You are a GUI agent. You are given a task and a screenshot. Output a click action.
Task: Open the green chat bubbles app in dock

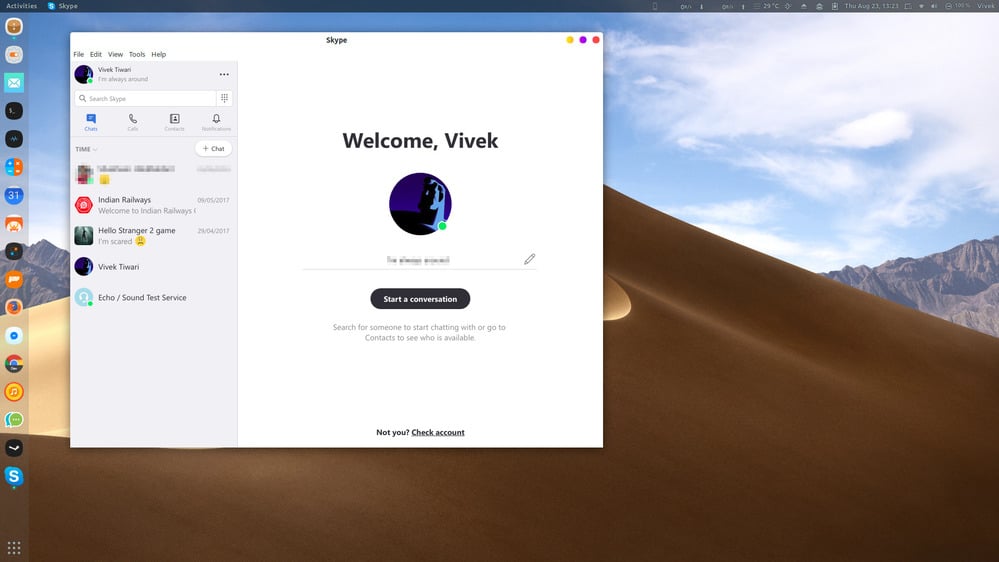14,420
